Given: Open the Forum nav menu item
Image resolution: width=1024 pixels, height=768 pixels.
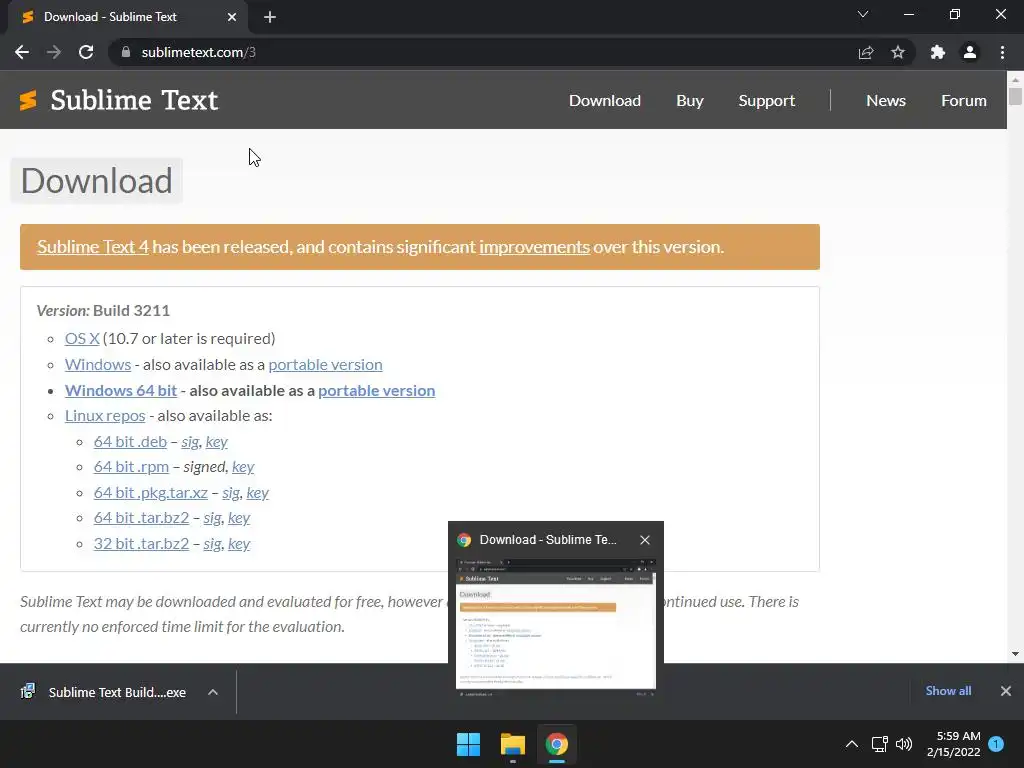Looking at the screenshot, I should coord(963,101).
